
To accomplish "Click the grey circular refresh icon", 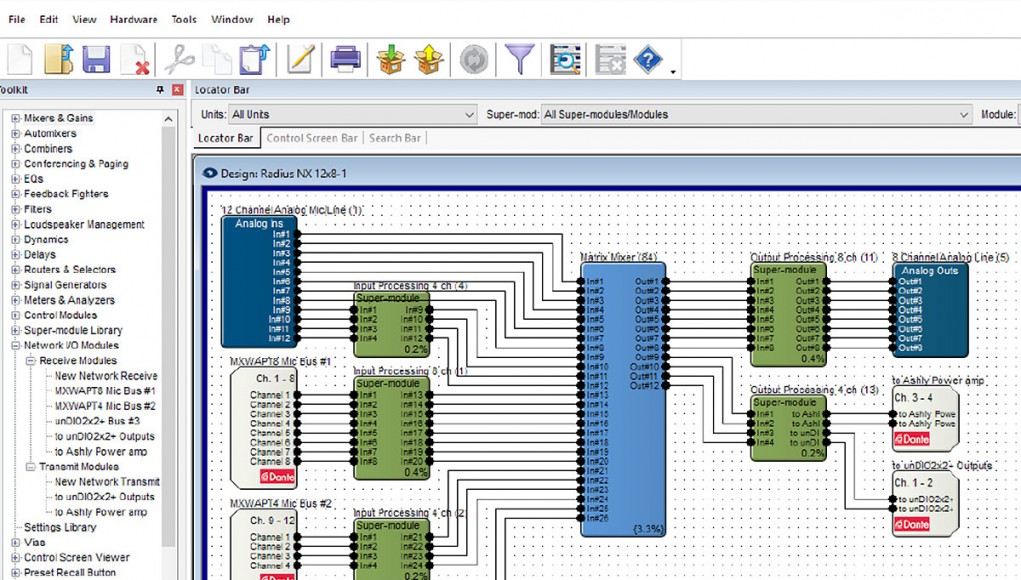I will [473, 59].
